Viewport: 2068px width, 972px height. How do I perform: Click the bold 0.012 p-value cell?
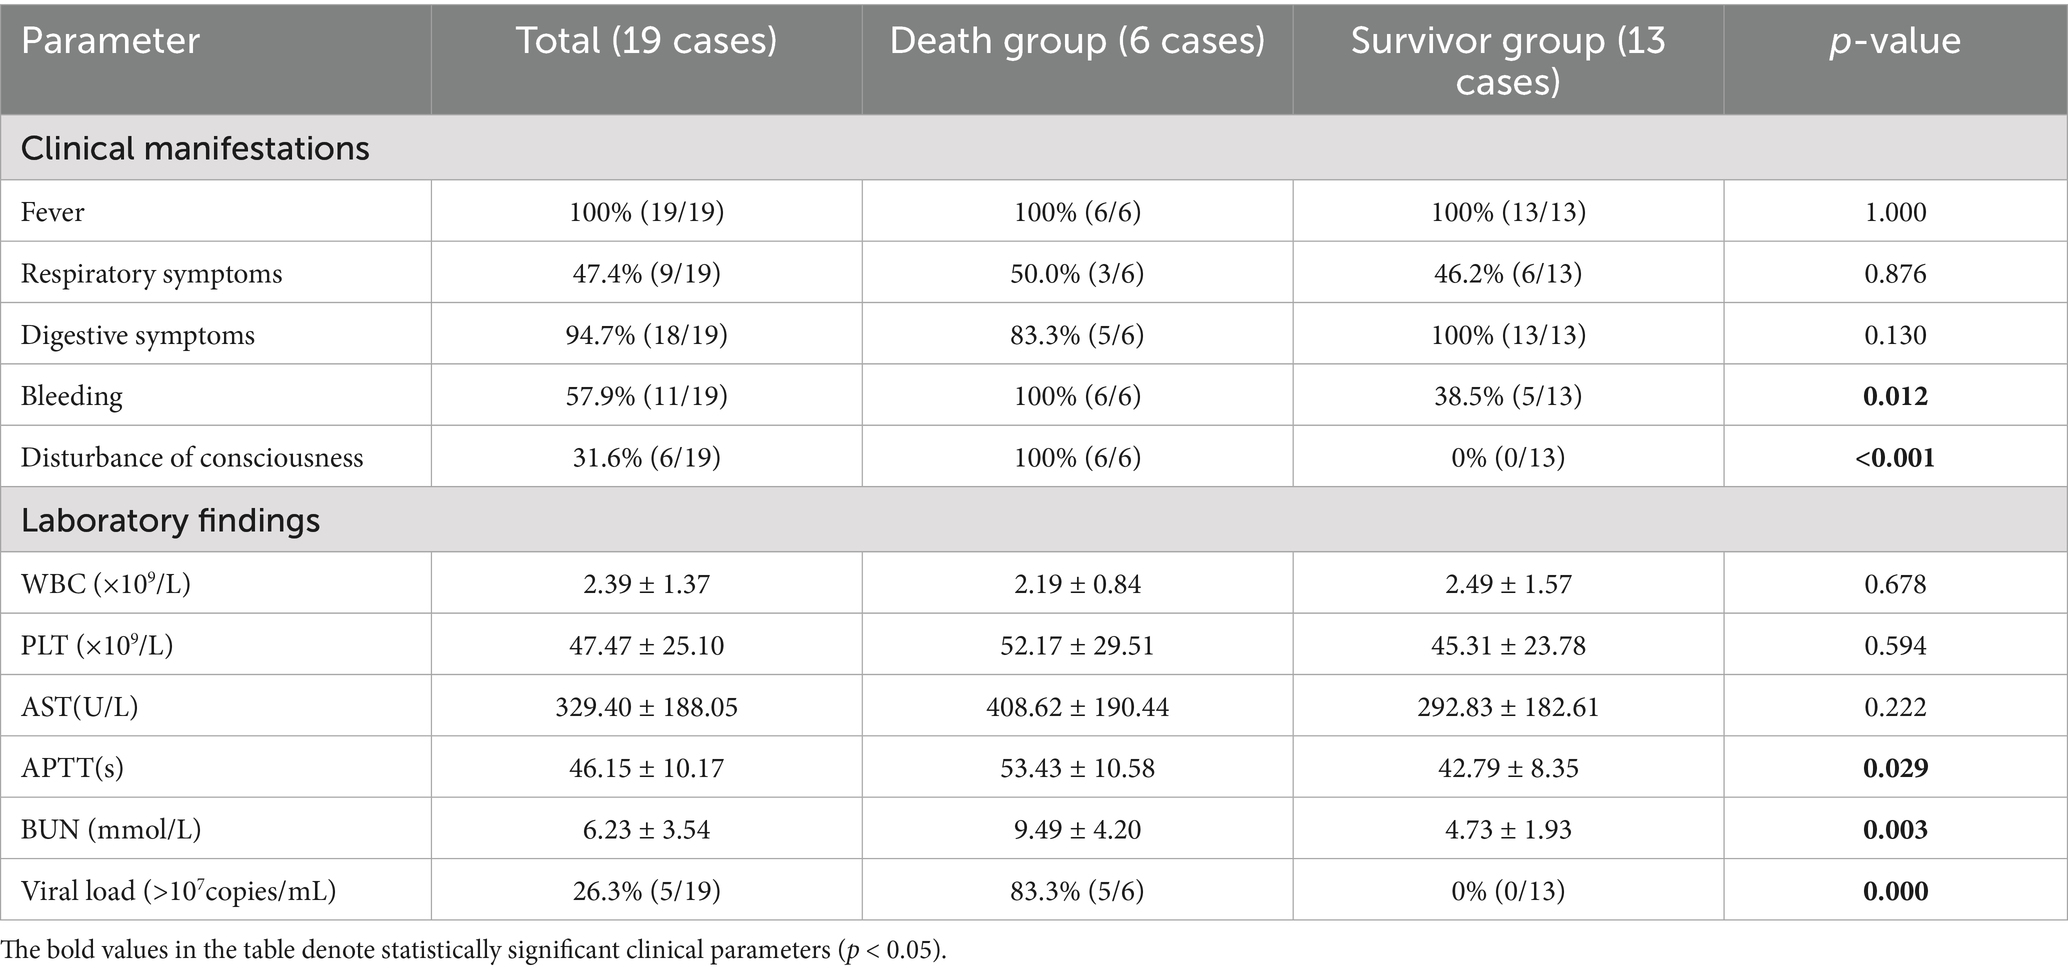pyautogui.click(x=1895, y=396)
